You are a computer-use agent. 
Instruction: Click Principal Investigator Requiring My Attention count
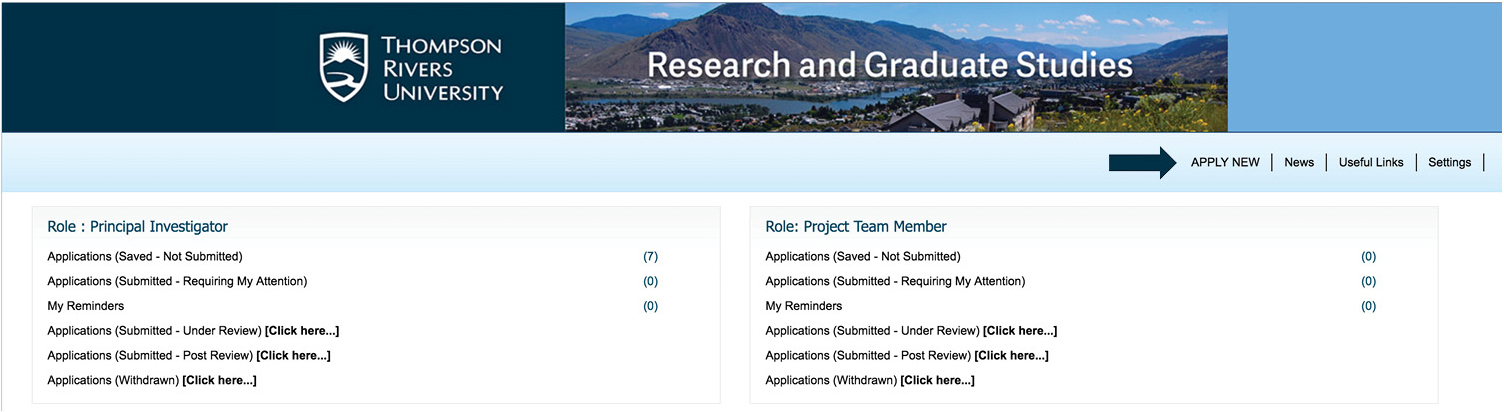[x=650, y=282]
